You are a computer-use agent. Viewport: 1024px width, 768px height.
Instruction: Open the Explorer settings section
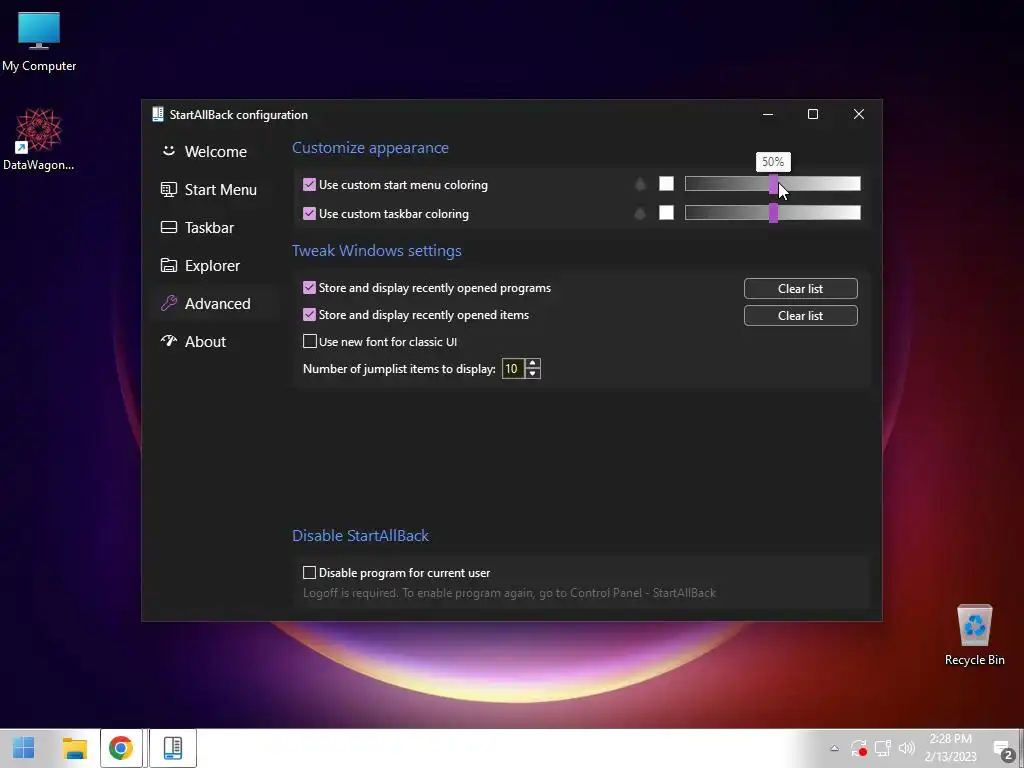[200, 265]
